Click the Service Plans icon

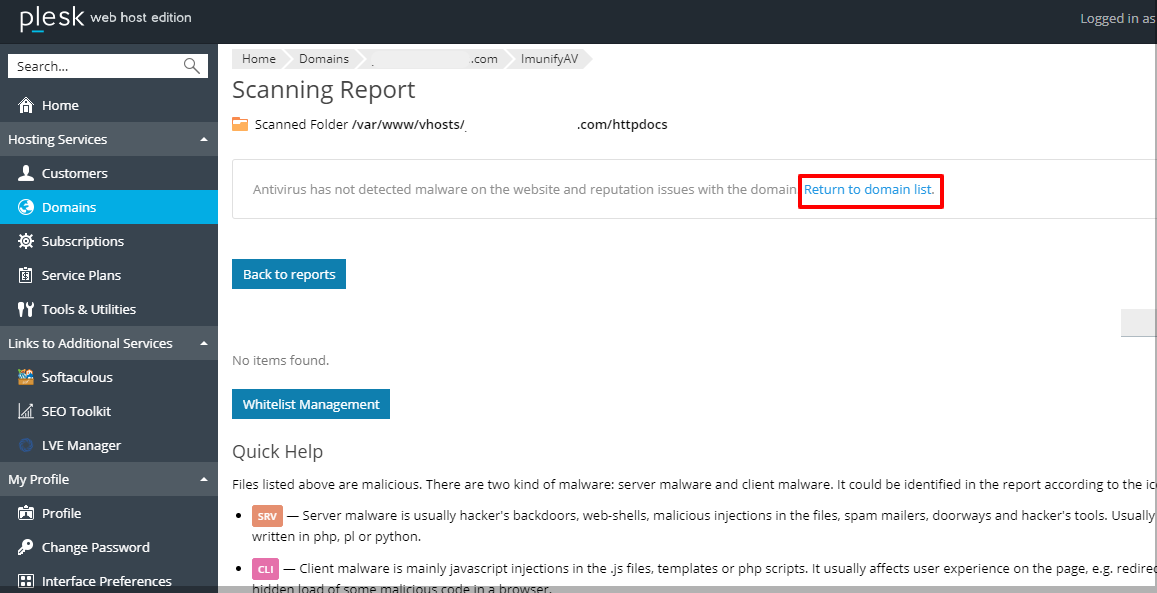[26, 275]
